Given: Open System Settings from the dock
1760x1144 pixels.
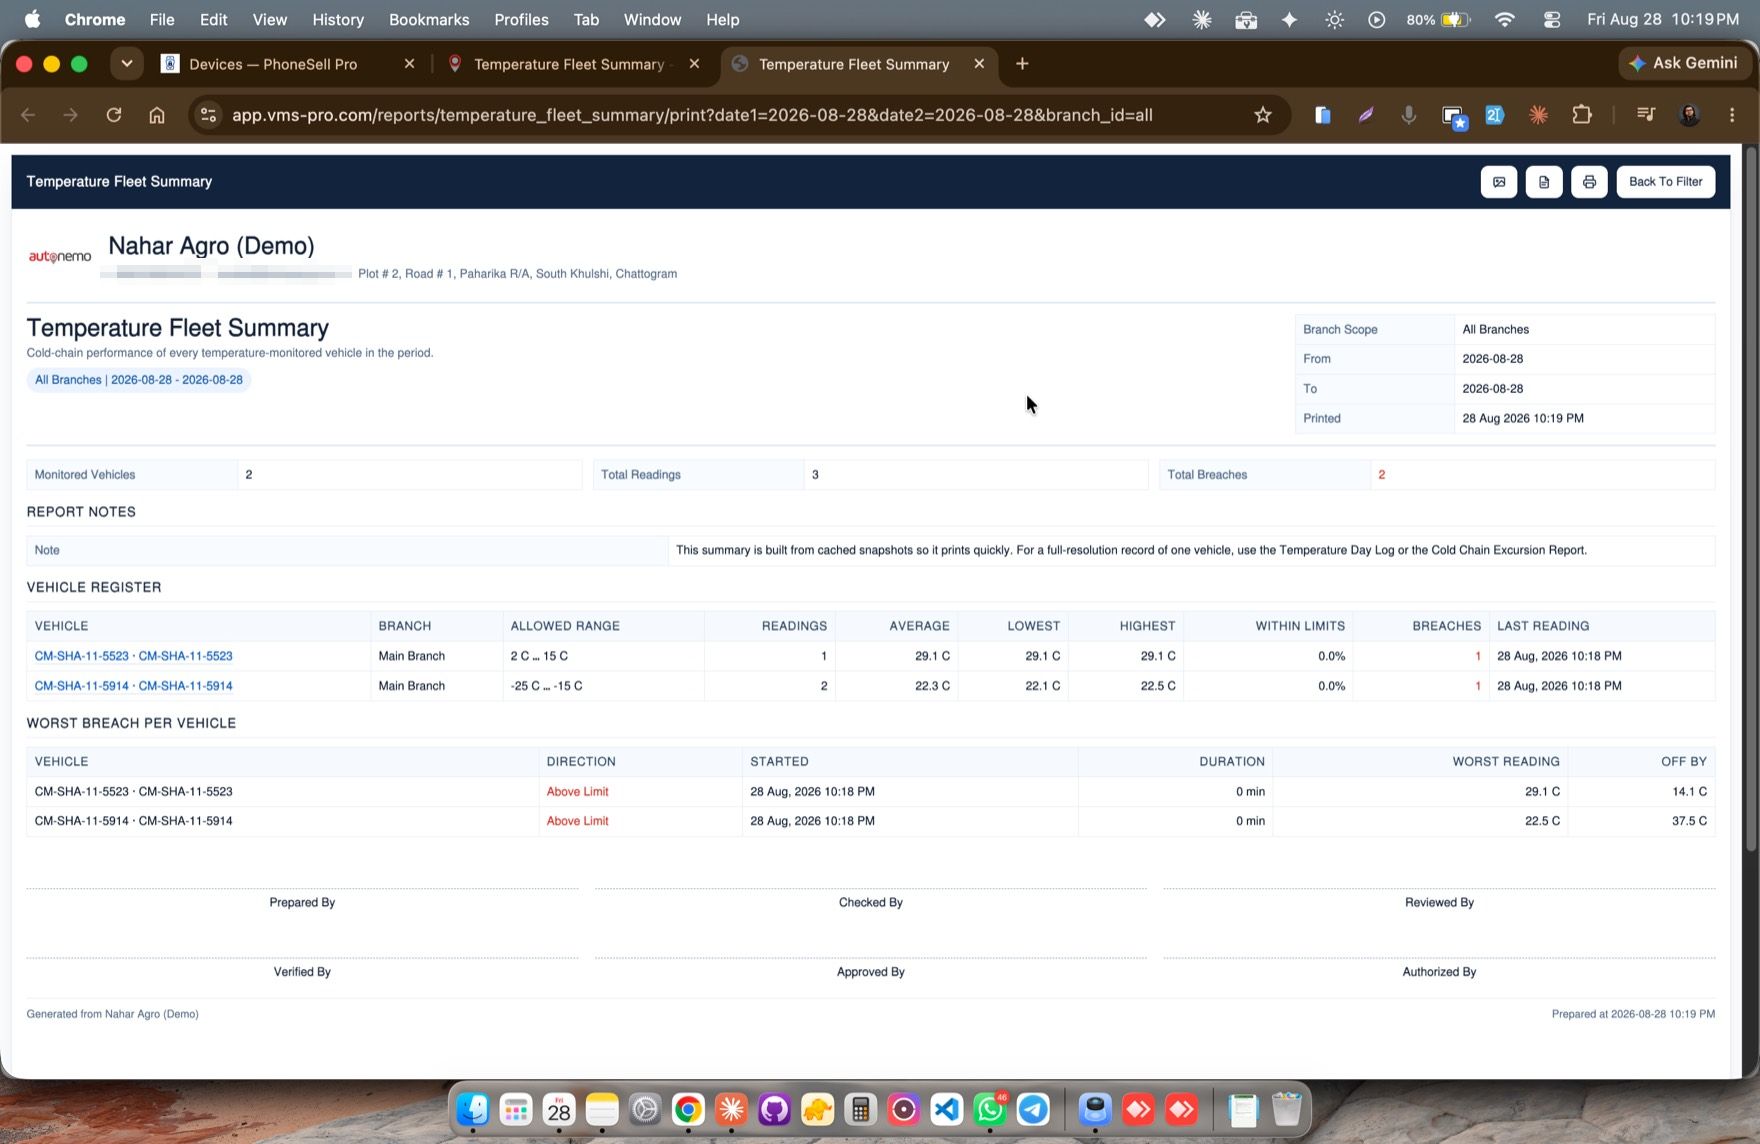Looking at the screenshot, I should click(645, 1109).
